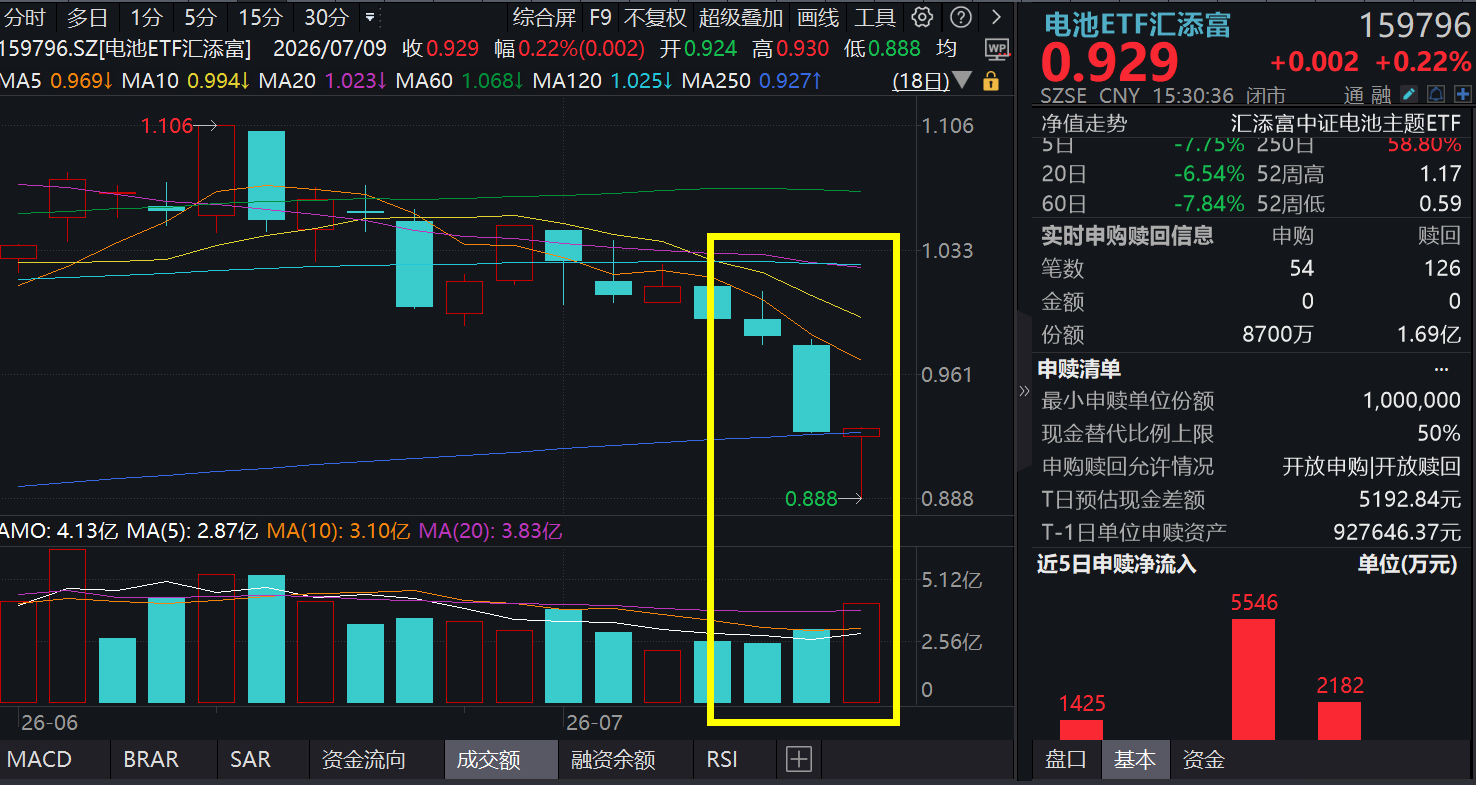Switch the chart to the 分时 view

26,17
